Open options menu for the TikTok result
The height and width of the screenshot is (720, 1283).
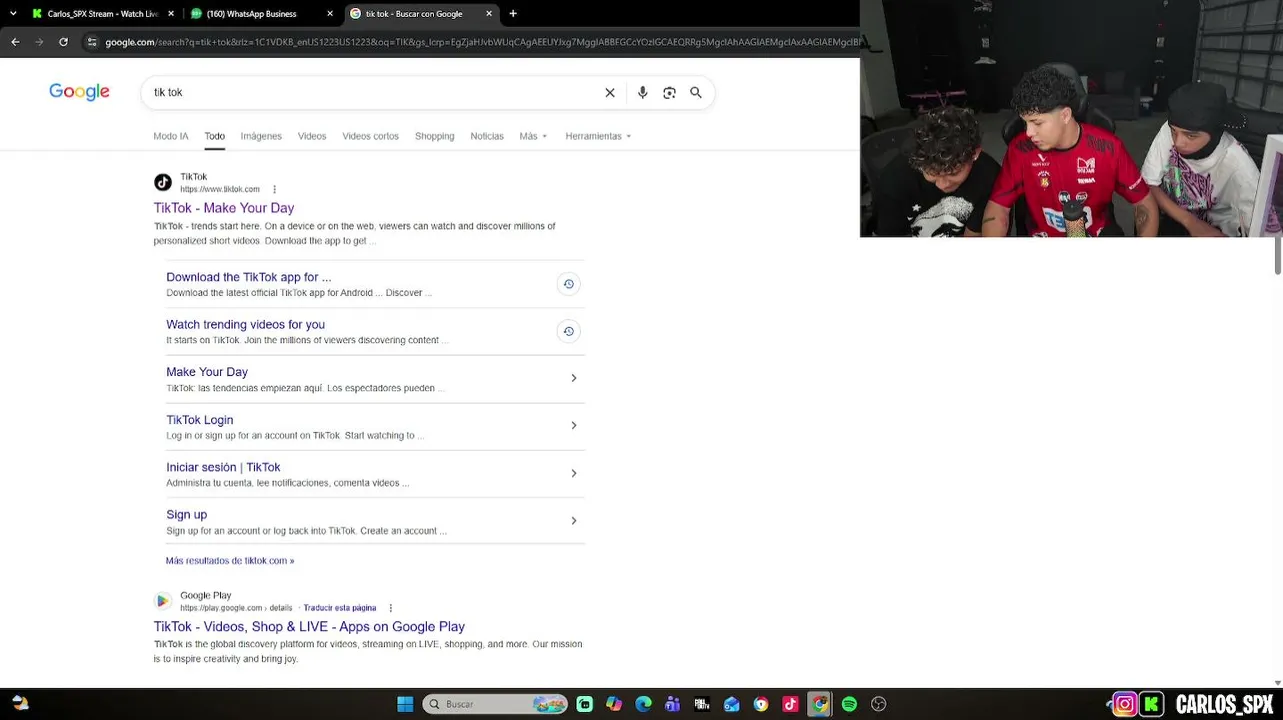pos(274,189)
